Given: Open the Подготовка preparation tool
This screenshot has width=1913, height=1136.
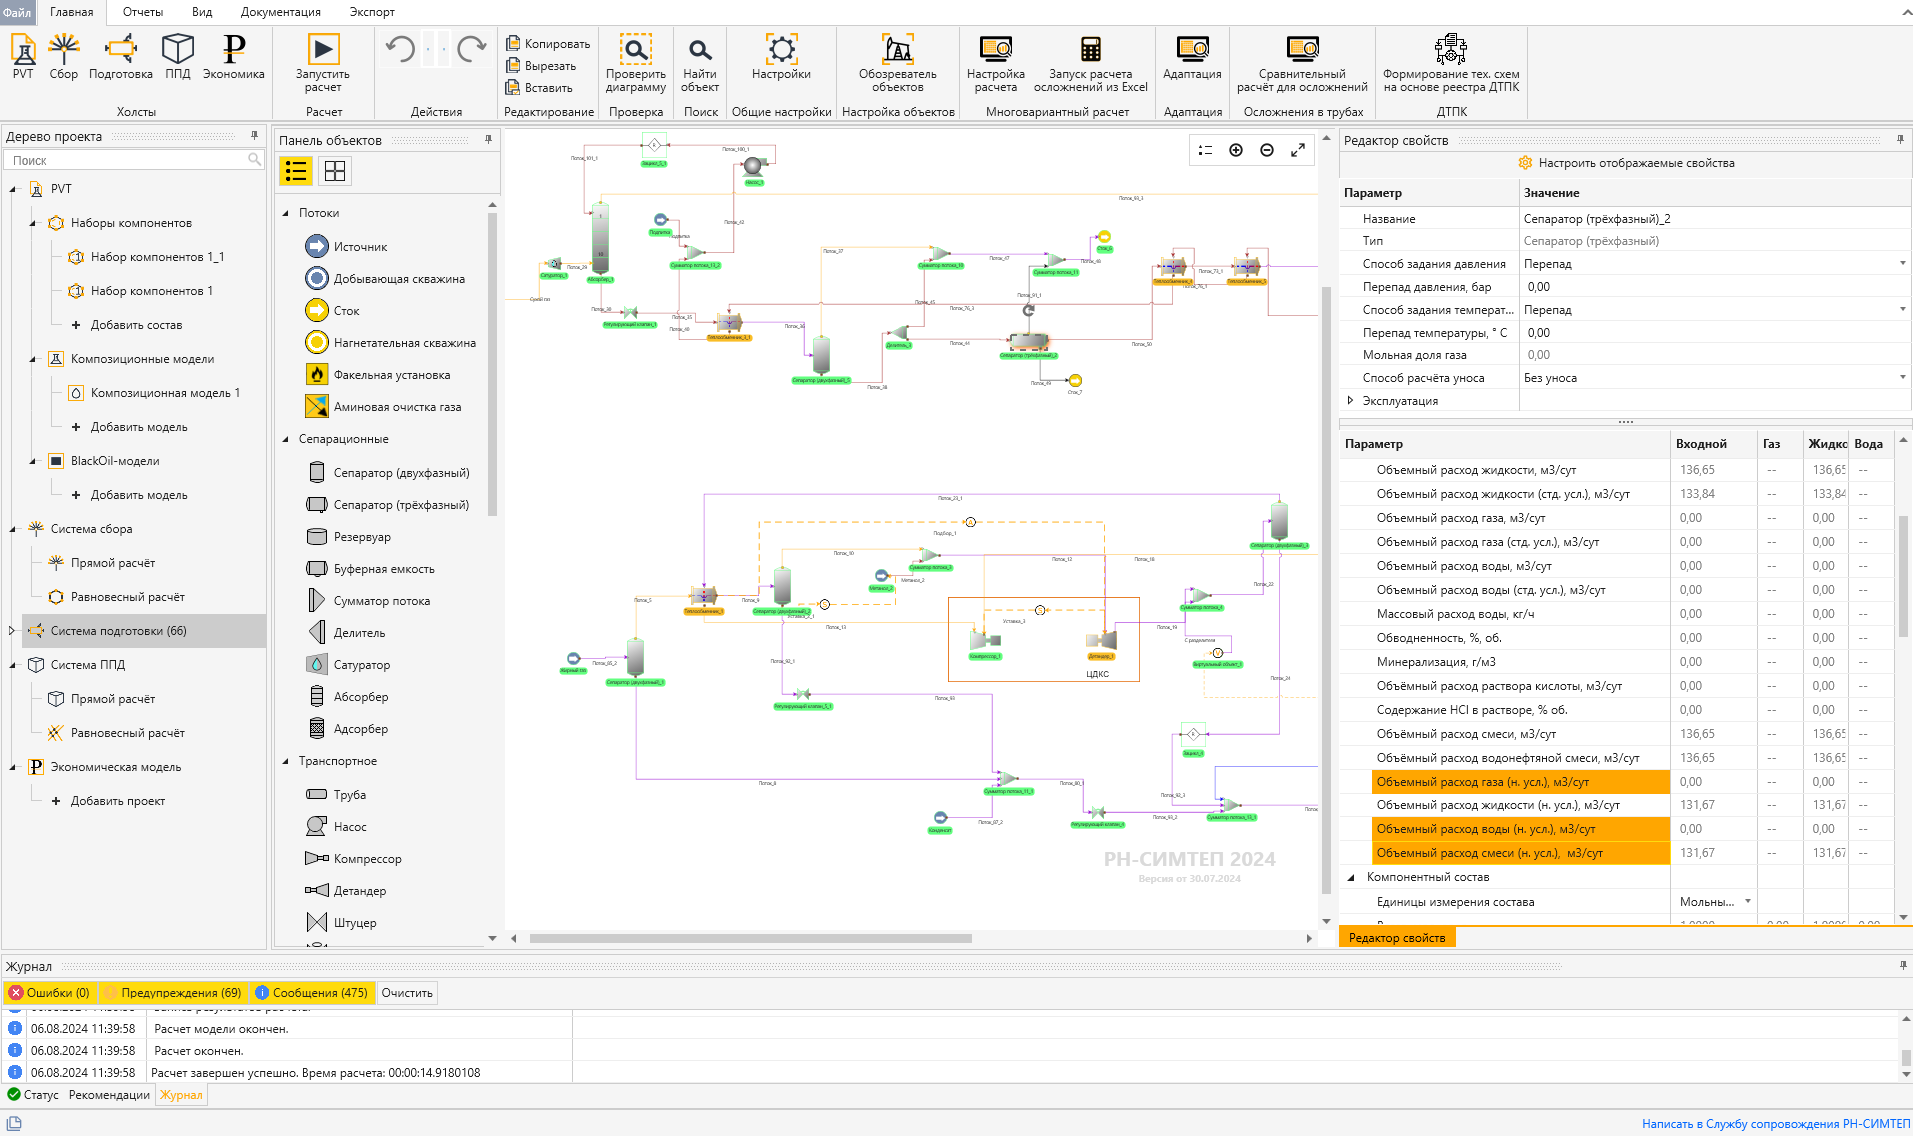Looking at the screenshot, I should coord(121,56).
